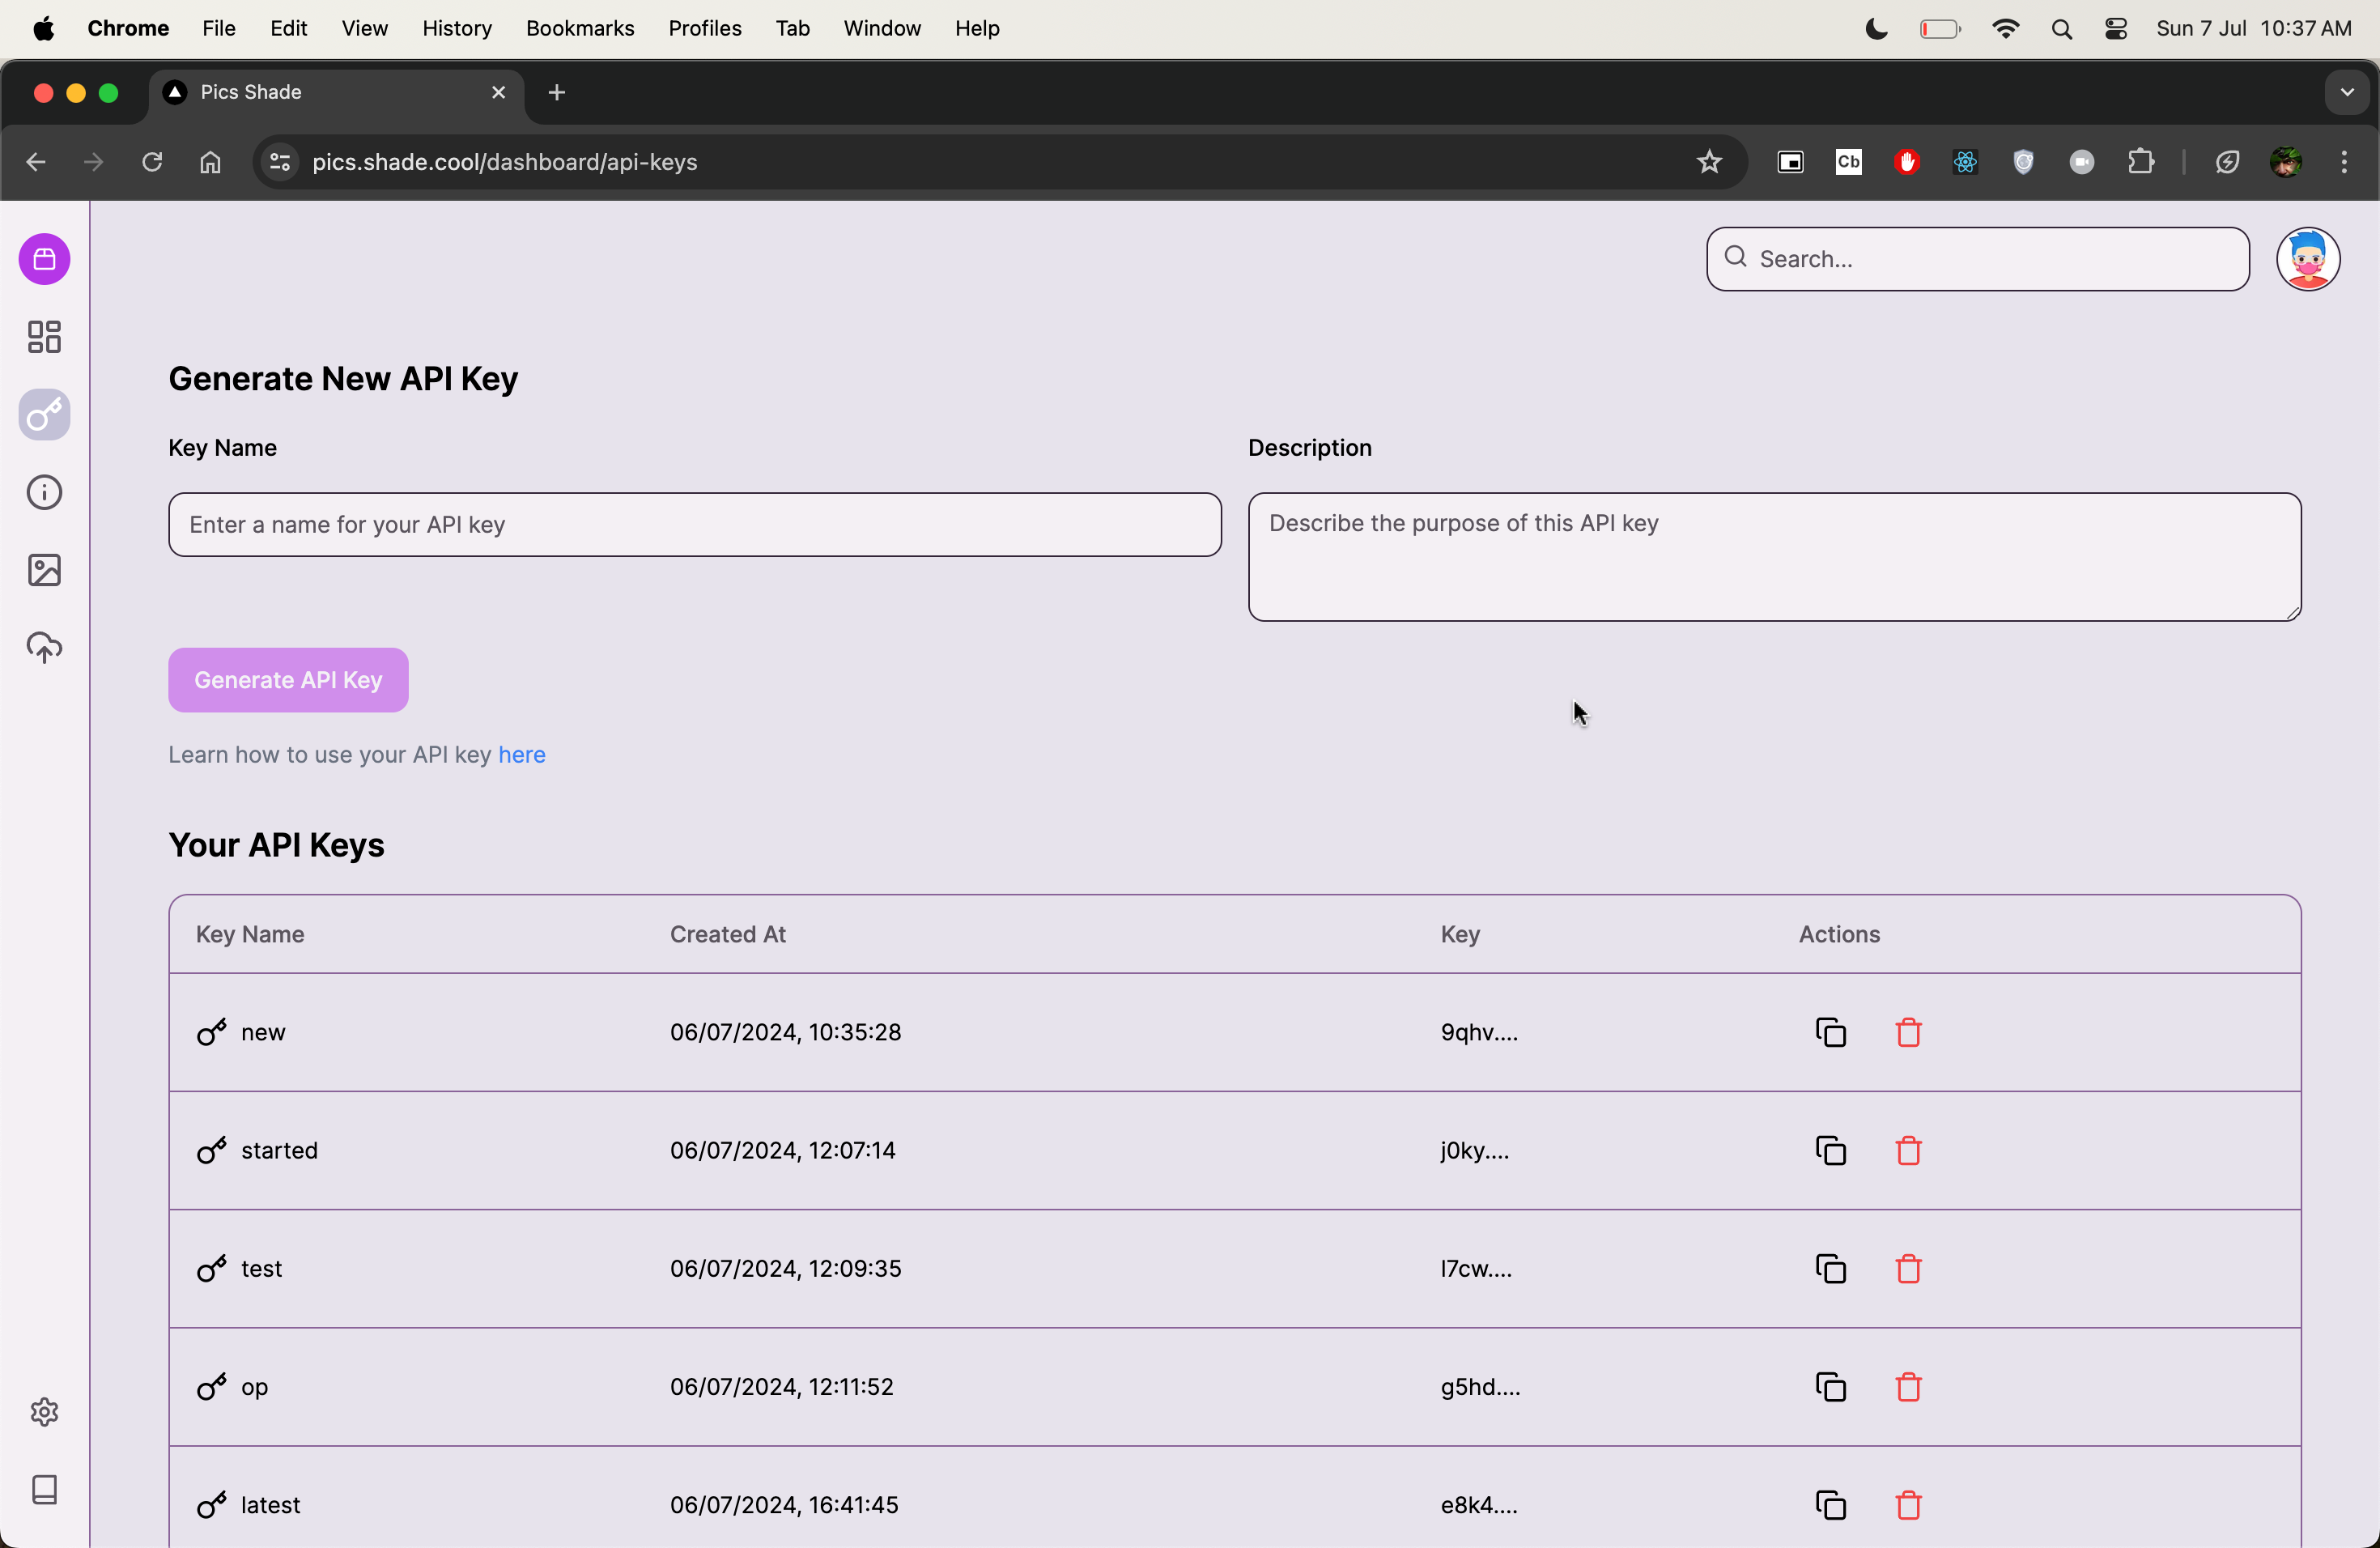This screenshot has height=1548, width=2380.
Task: Open Spotlight search in menu bar
Action: click(x=2061, y=29)
